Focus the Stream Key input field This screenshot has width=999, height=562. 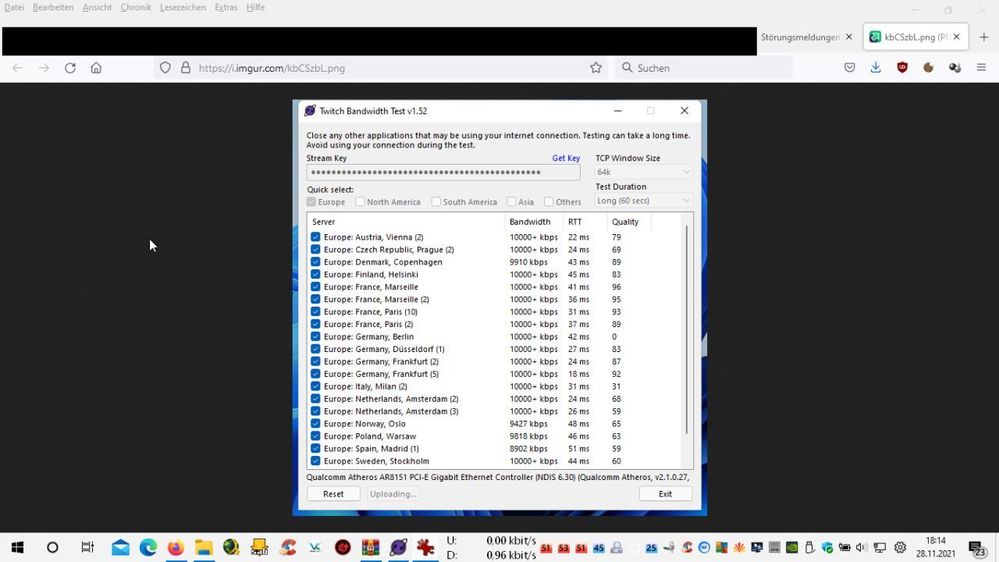pyautogui.click(x=443, y=172)
